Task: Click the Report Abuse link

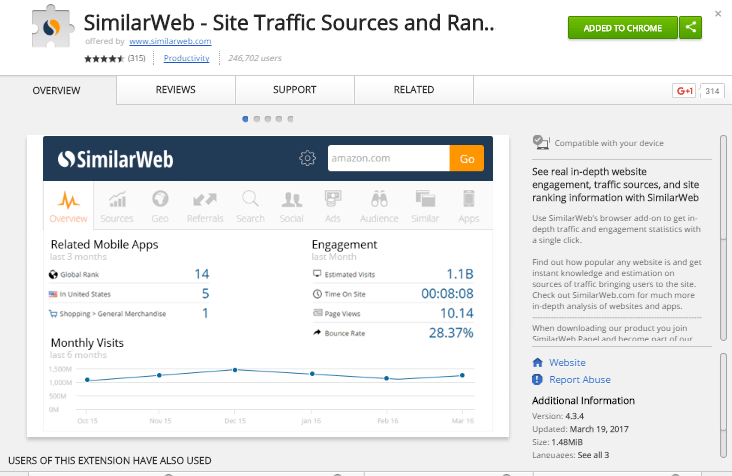Action: (x=580, y=379)
